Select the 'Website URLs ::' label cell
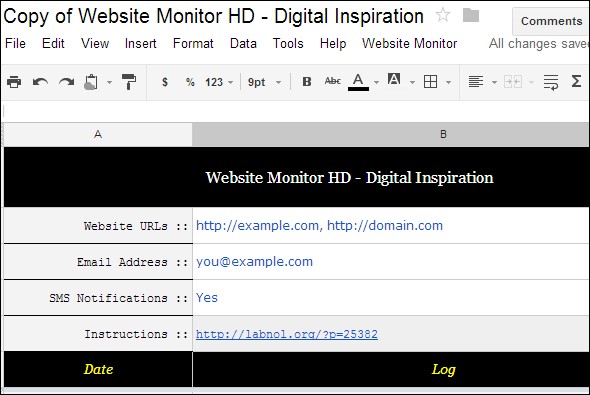 pyautogui.click(x=98, y=225)
